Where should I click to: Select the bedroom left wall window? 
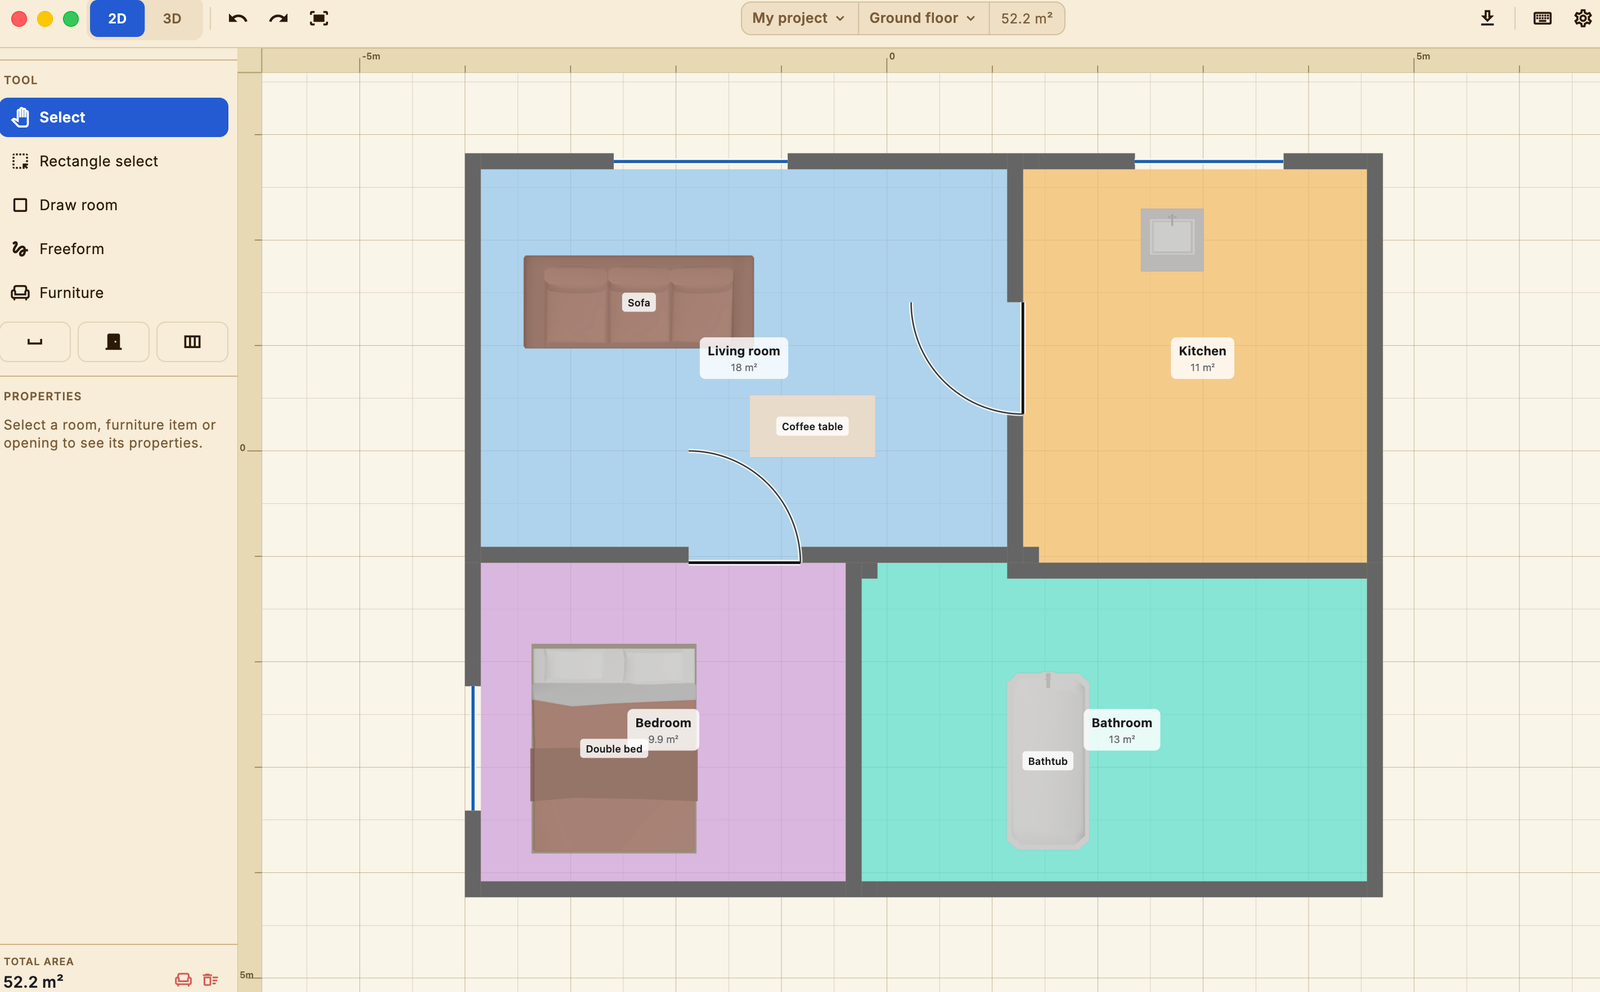[473, 748]
